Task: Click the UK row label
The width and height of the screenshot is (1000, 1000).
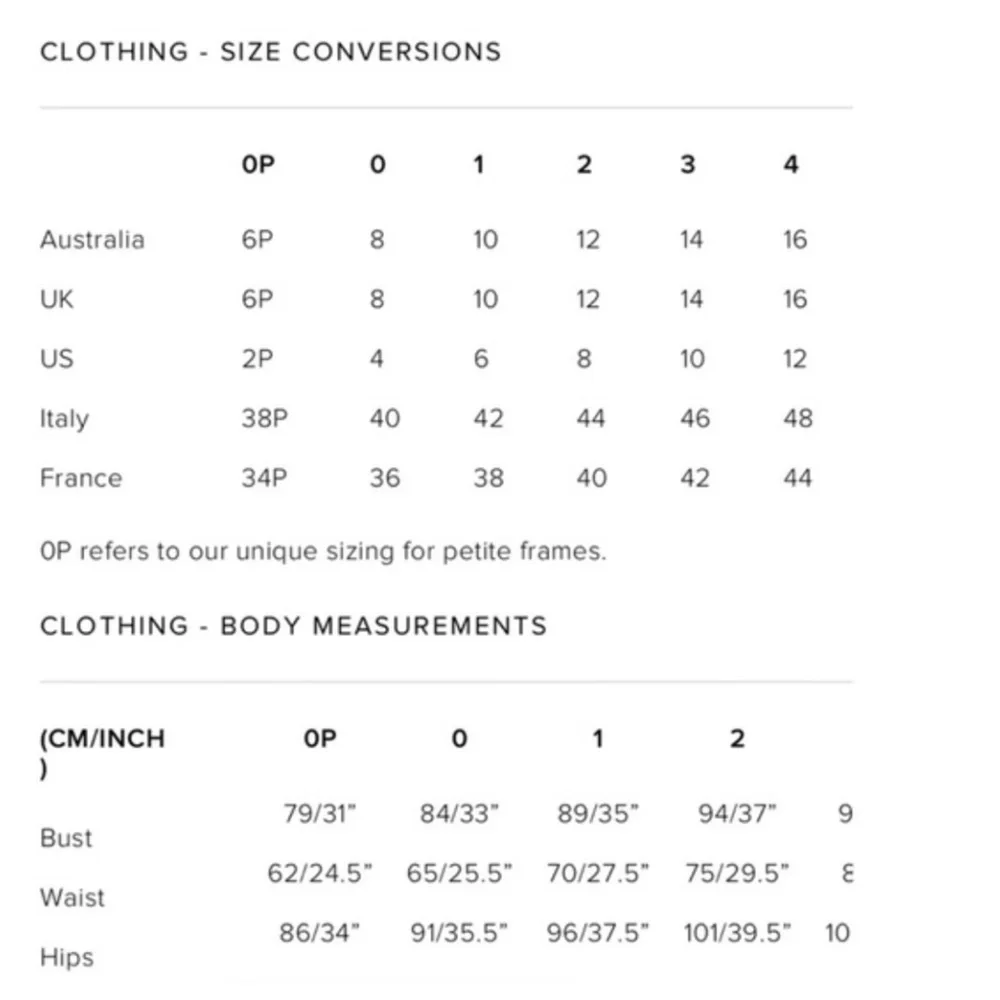Action: coord(57,299)
